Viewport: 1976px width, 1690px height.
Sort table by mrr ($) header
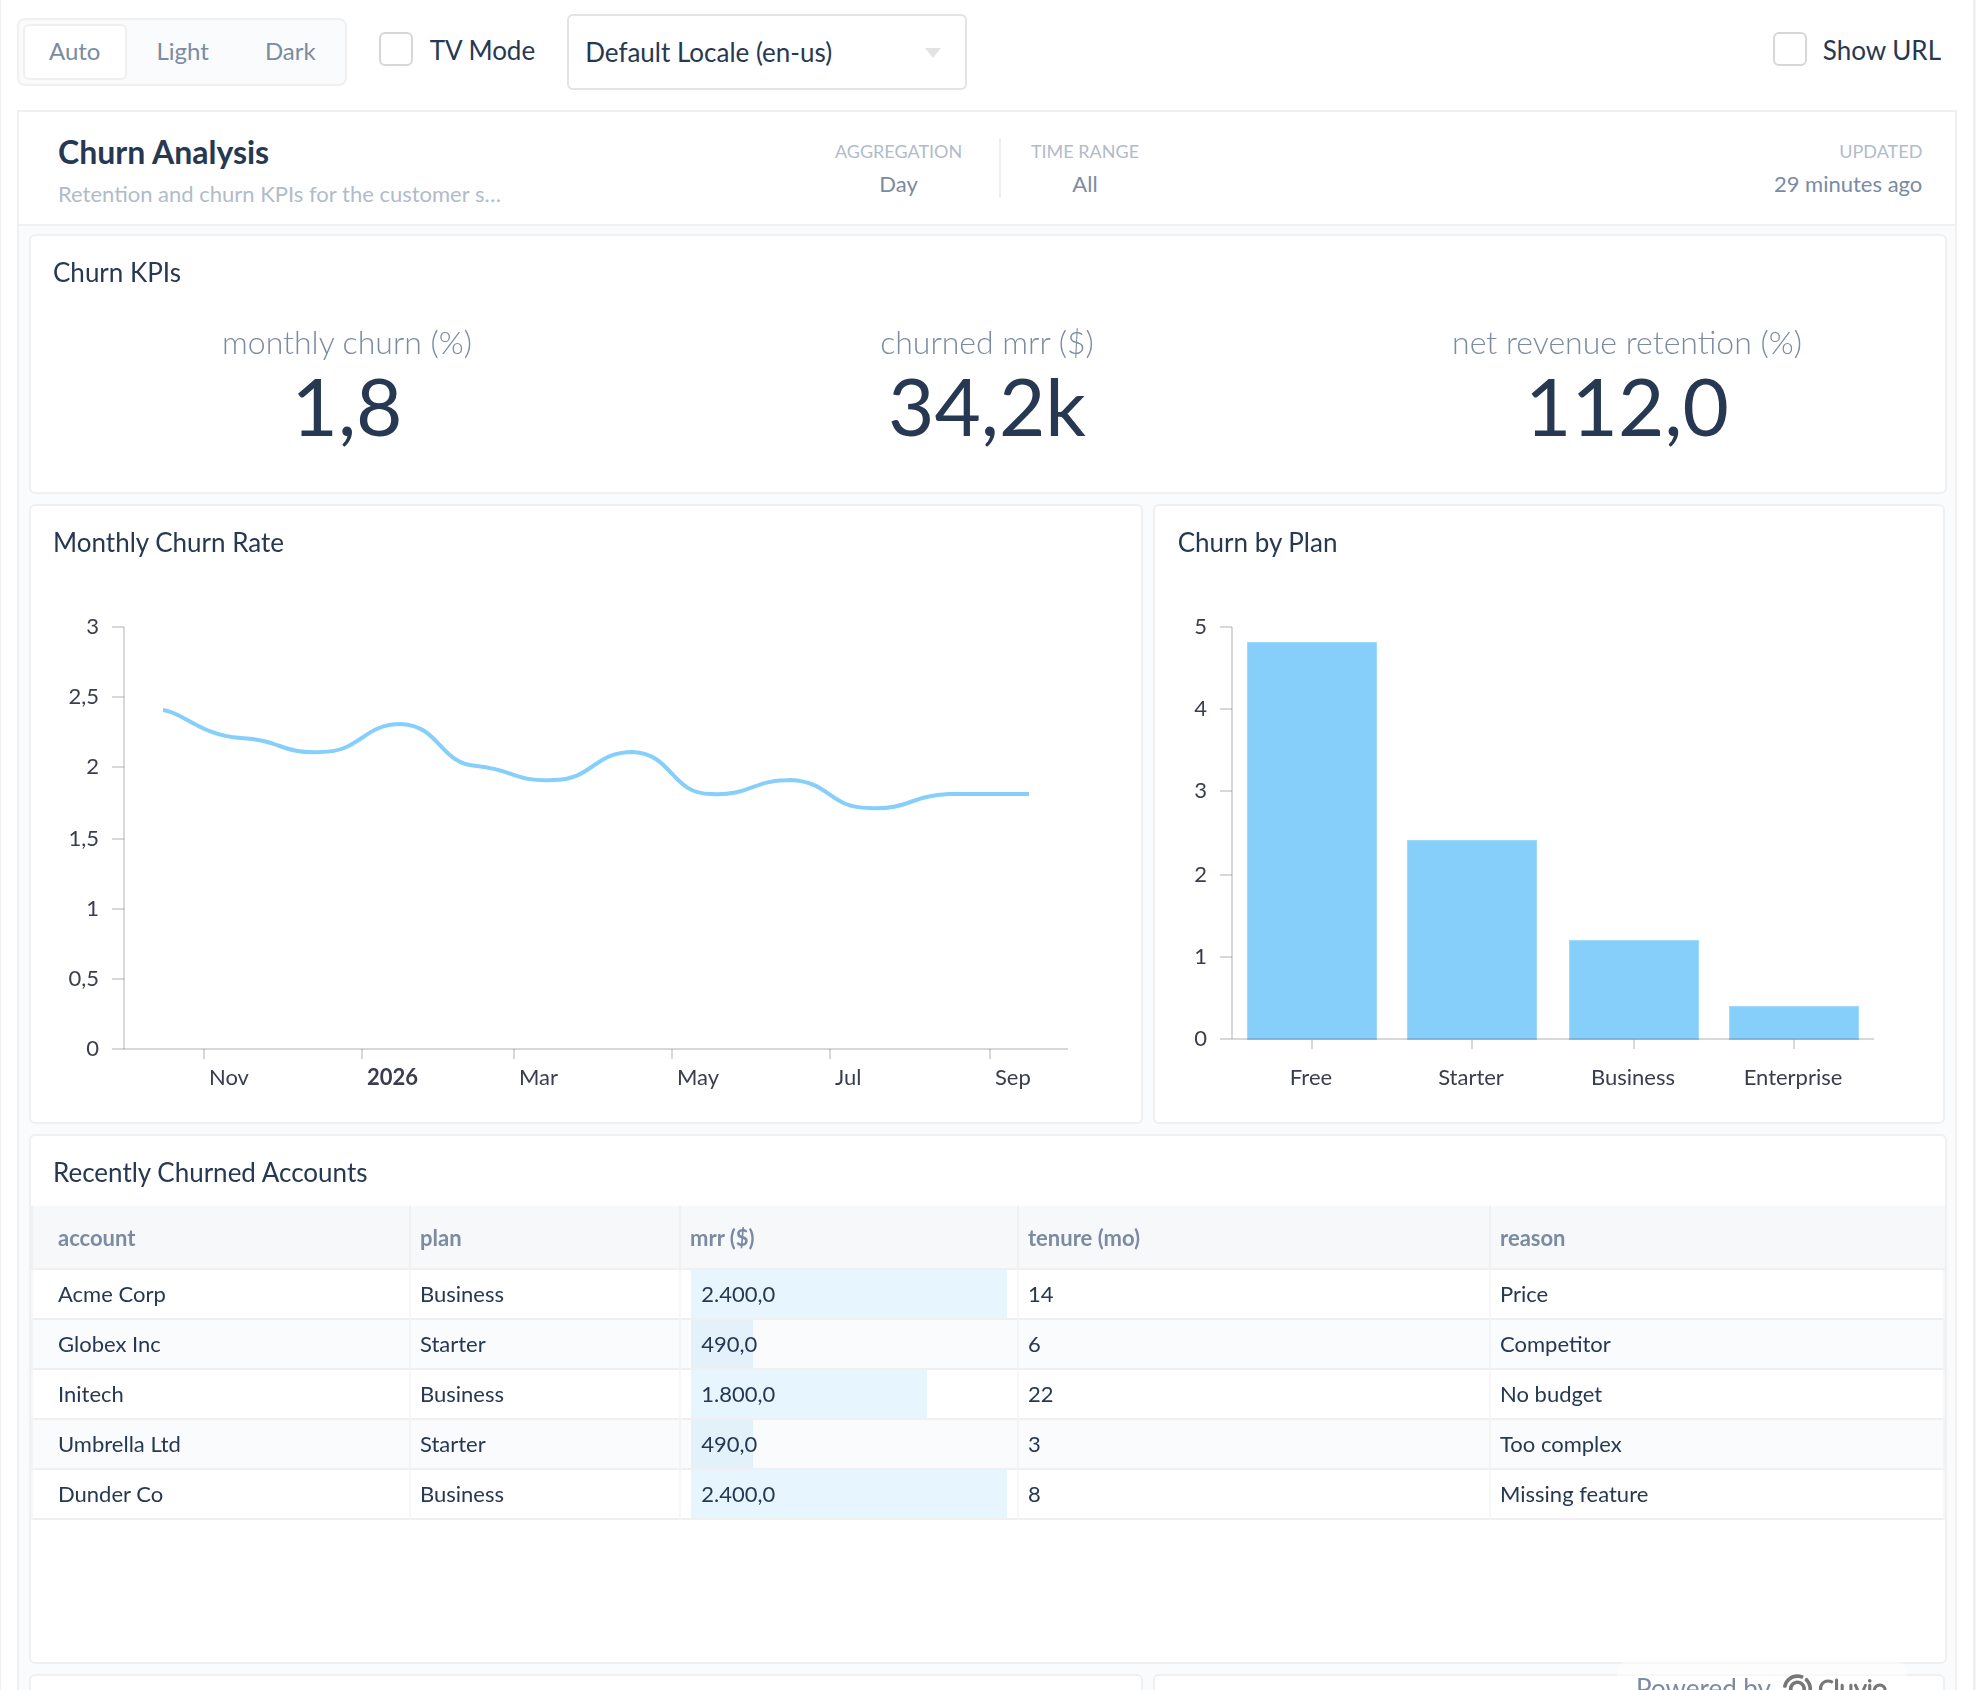click(x=722, y=1238)
